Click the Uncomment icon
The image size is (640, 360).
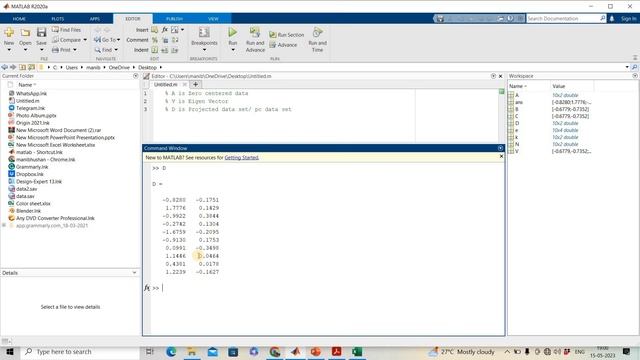click(165, 40)
